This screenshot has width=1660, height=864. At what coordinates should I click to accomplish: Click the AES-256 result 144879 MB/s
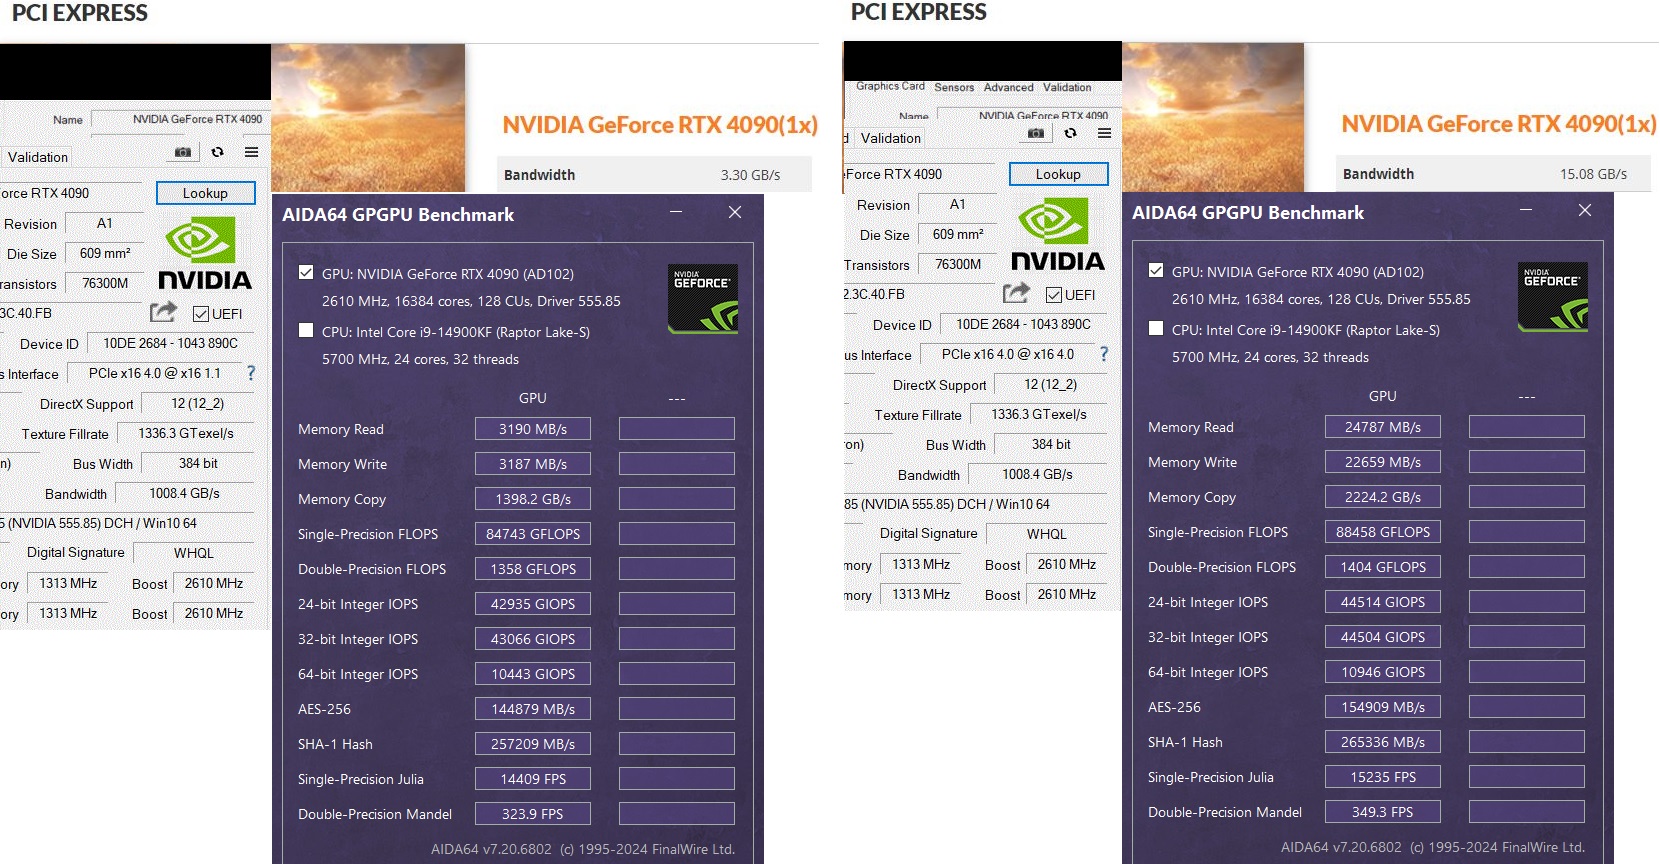point(533,709)
